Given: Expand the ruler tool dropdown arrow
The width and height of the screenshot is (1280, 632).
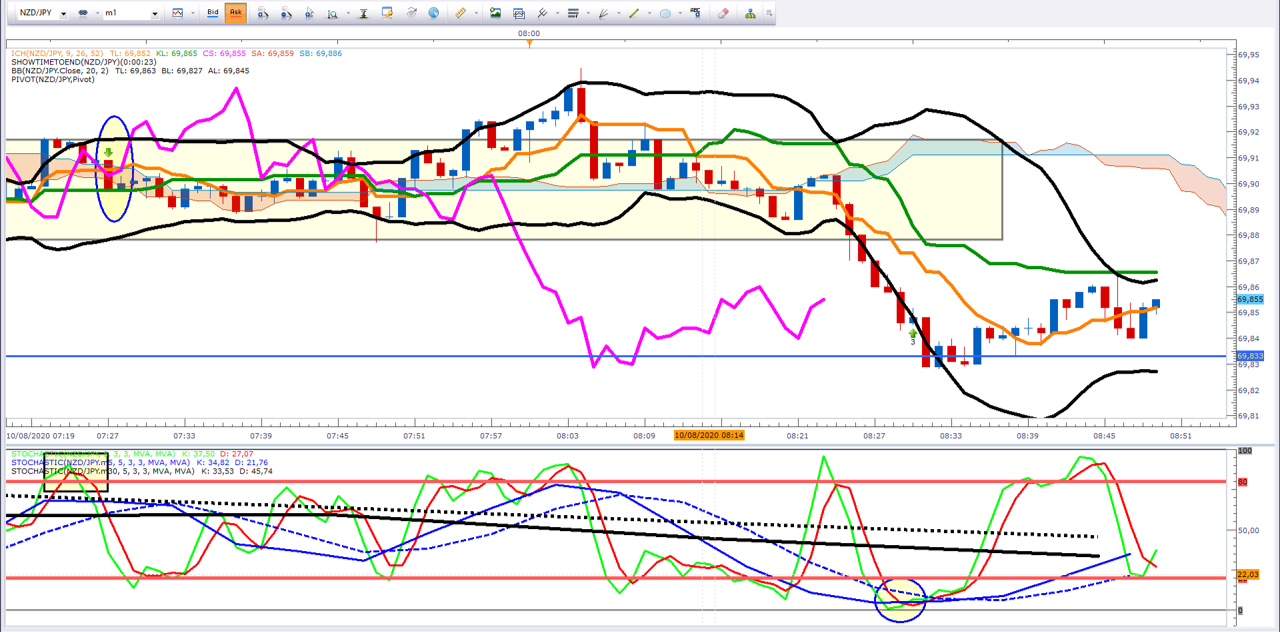Looking at the screenshot, I should 476,13.
